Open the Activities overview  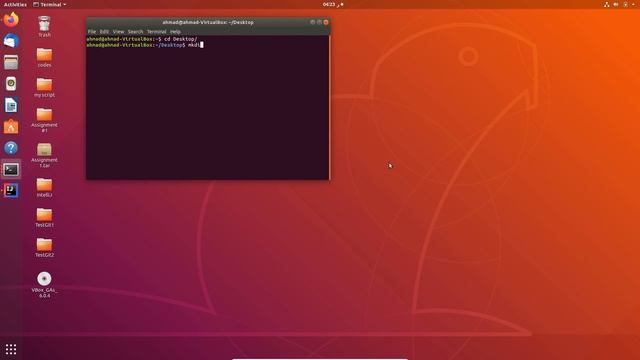pos(15,4)
